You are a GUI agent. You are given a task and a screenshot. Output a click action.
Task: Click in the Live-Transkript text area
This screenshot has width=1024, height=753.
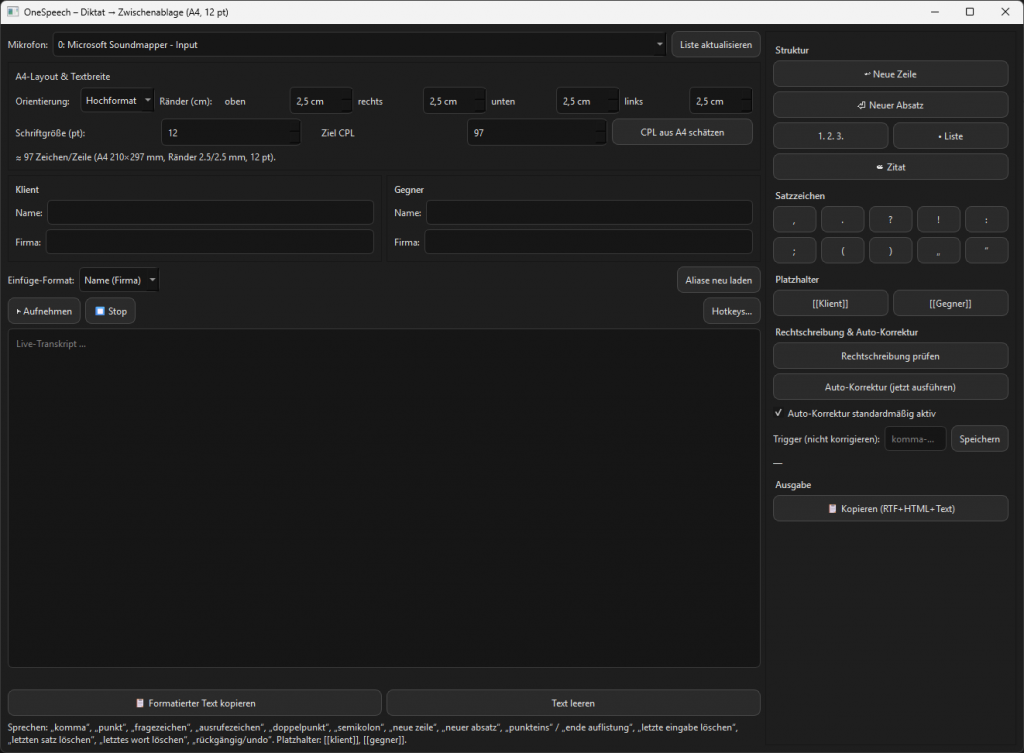[x=384, y=500]
